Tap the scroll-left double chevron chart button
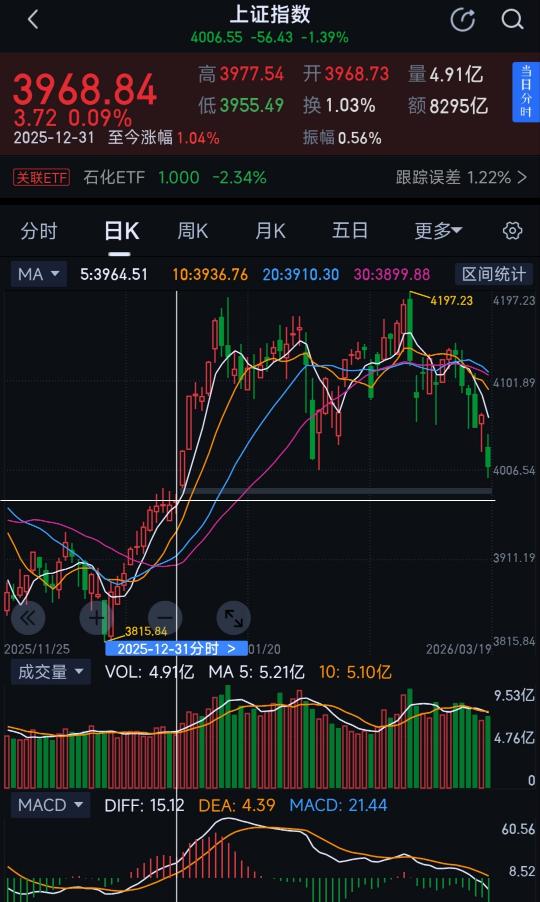 click(27, 618)
